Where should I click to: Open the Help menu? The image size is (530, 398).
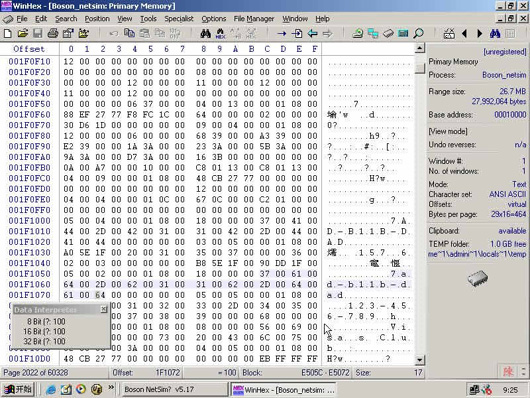coord(322,19)
